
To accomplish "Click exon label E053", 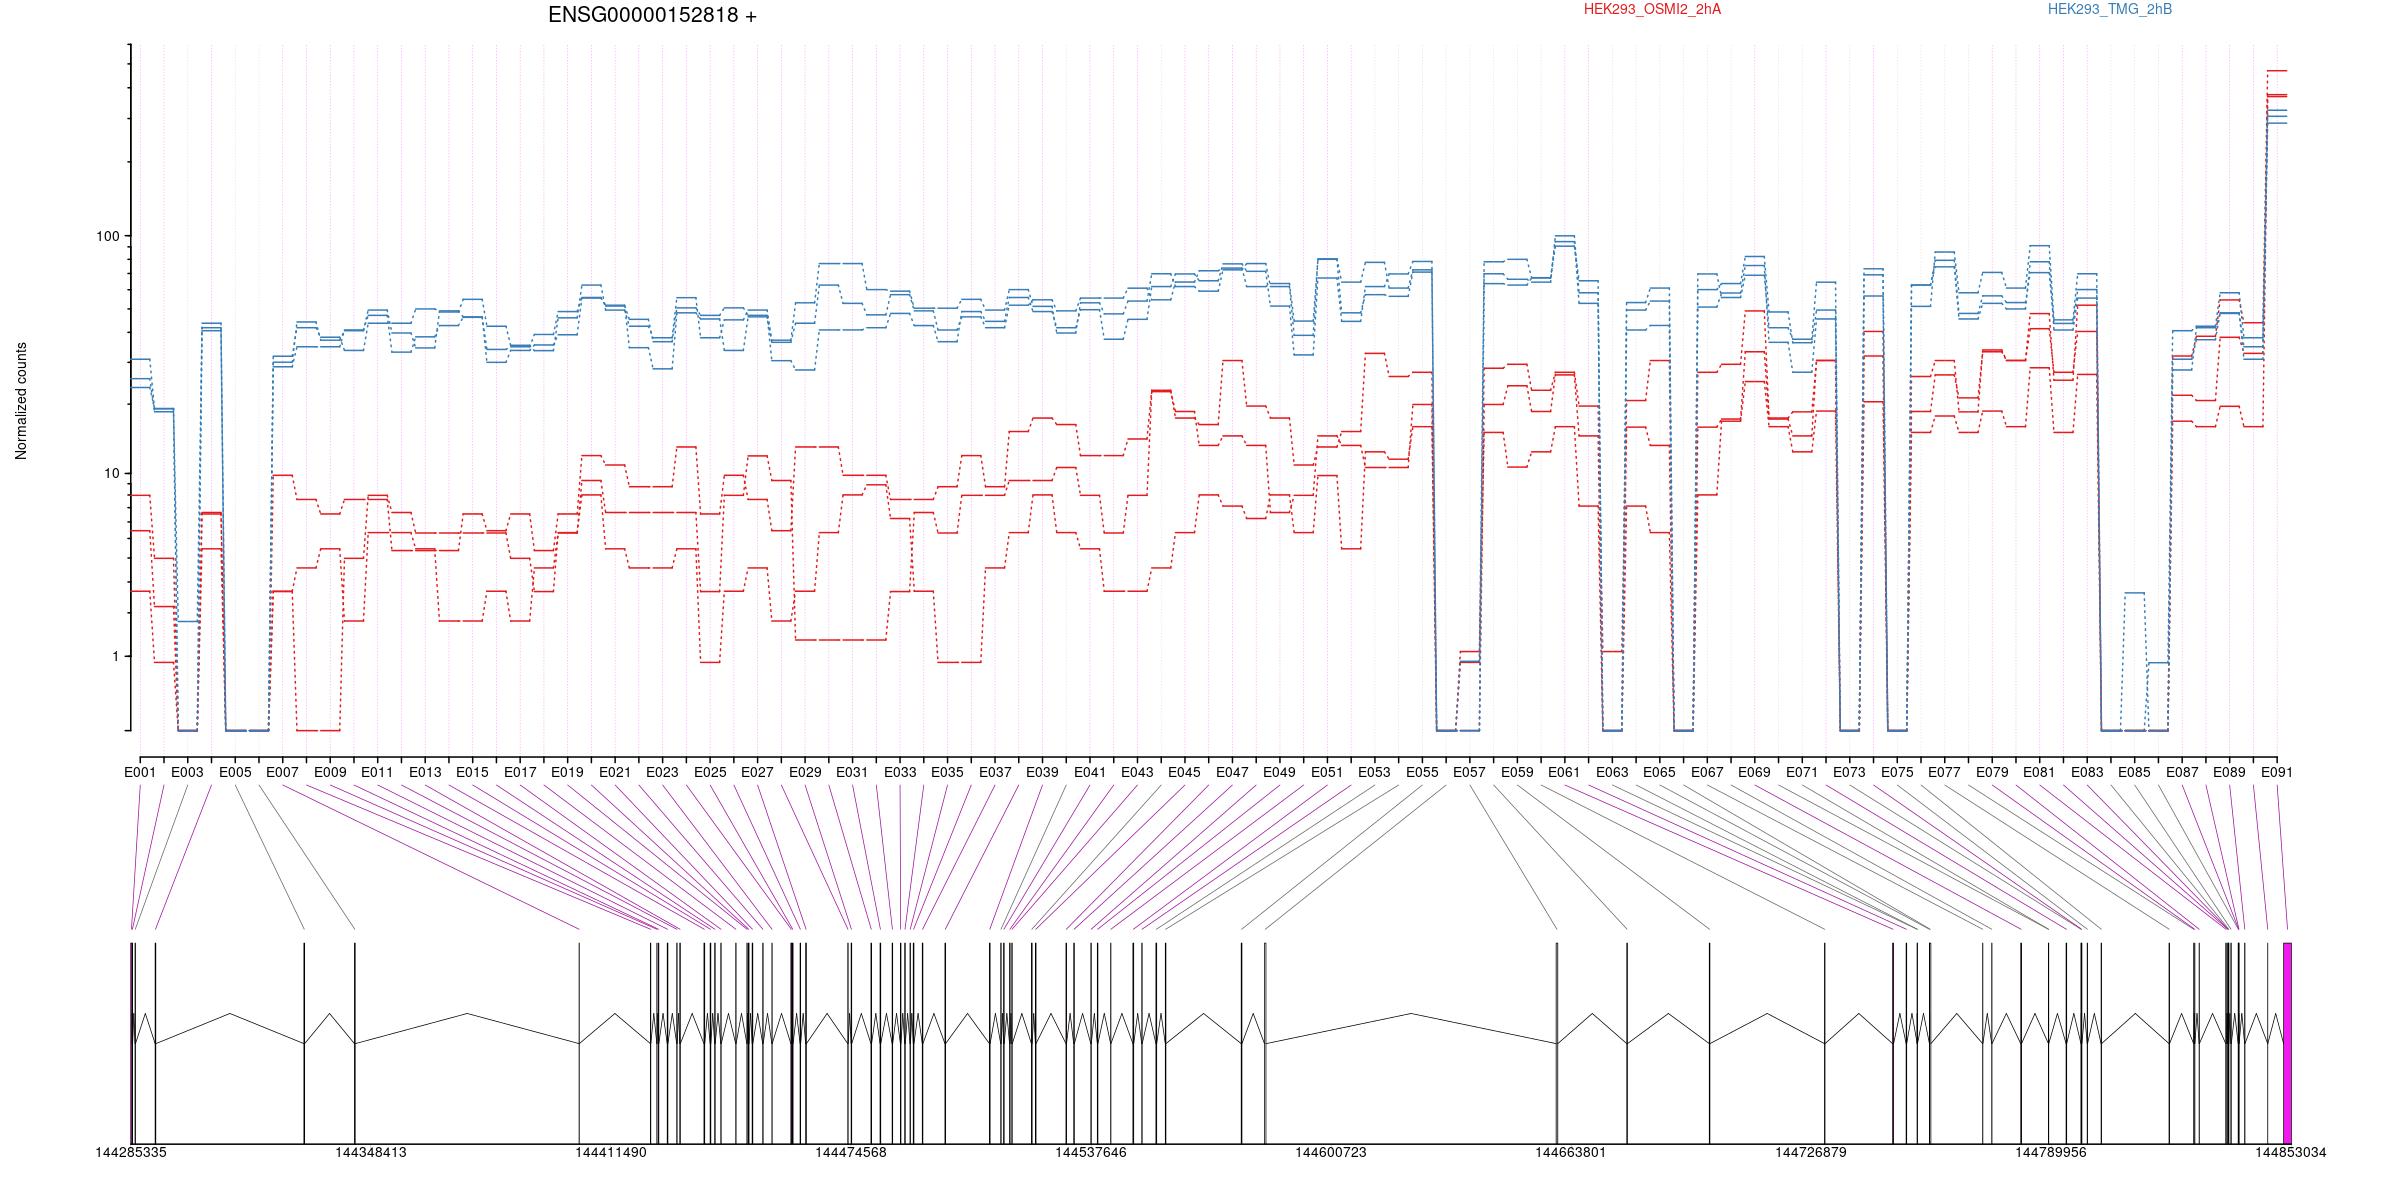I will 1375,772.
